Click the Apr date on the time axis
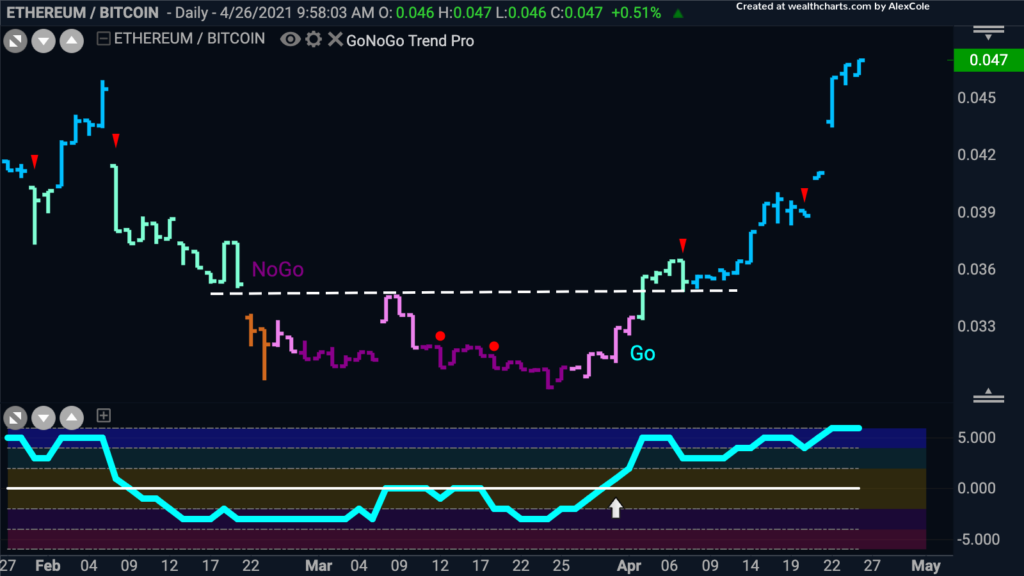This screenshot has height=576, width=1024. tap(629, 566)
